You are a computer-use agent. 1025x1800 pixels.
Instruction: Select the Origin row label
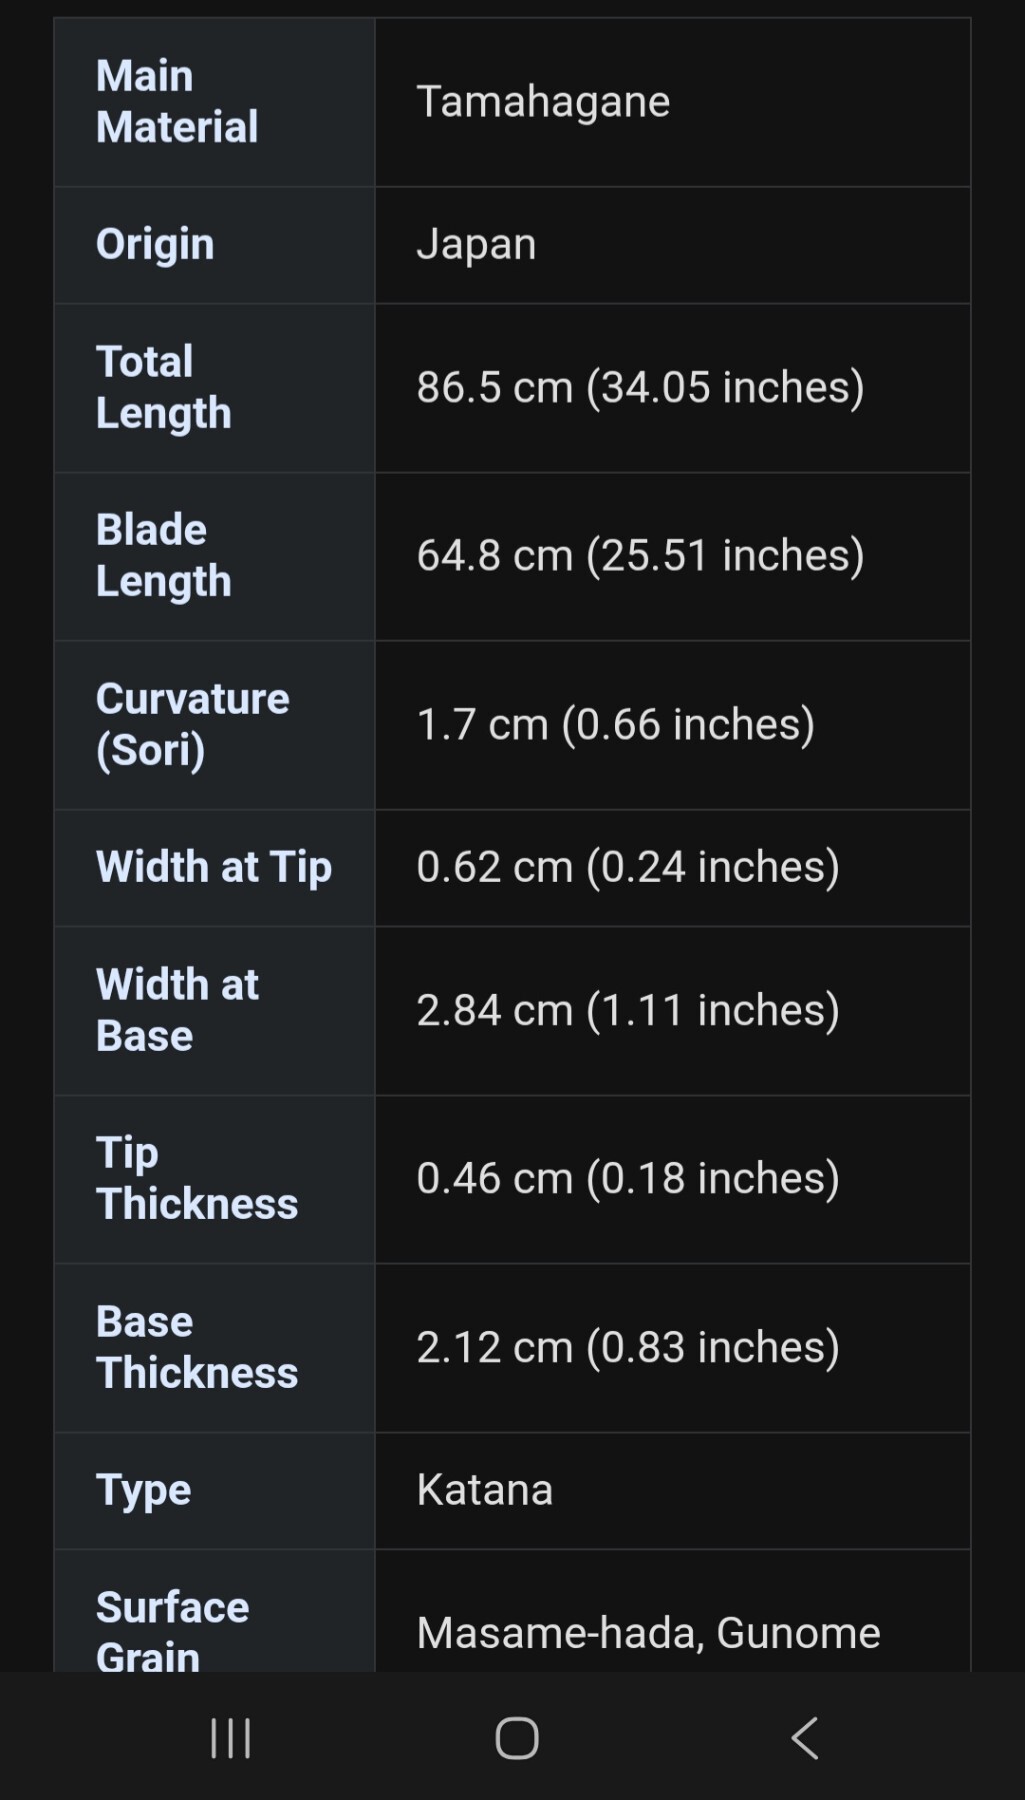155,244
